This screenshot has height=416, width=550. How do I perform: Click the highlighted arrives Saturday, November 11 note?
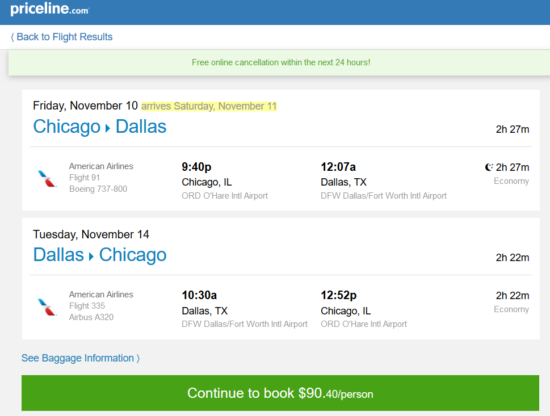(209, 106)
